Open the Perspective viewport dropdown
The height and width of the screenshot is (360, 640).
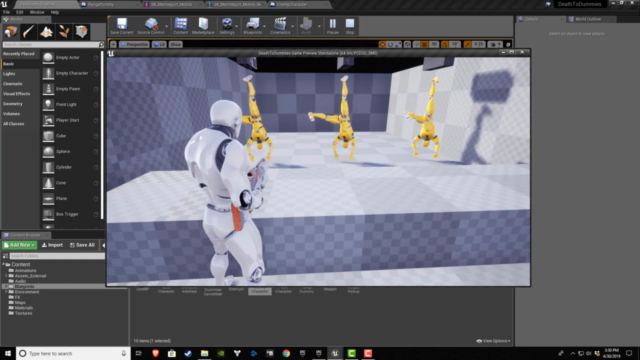[x=135, y=44]
